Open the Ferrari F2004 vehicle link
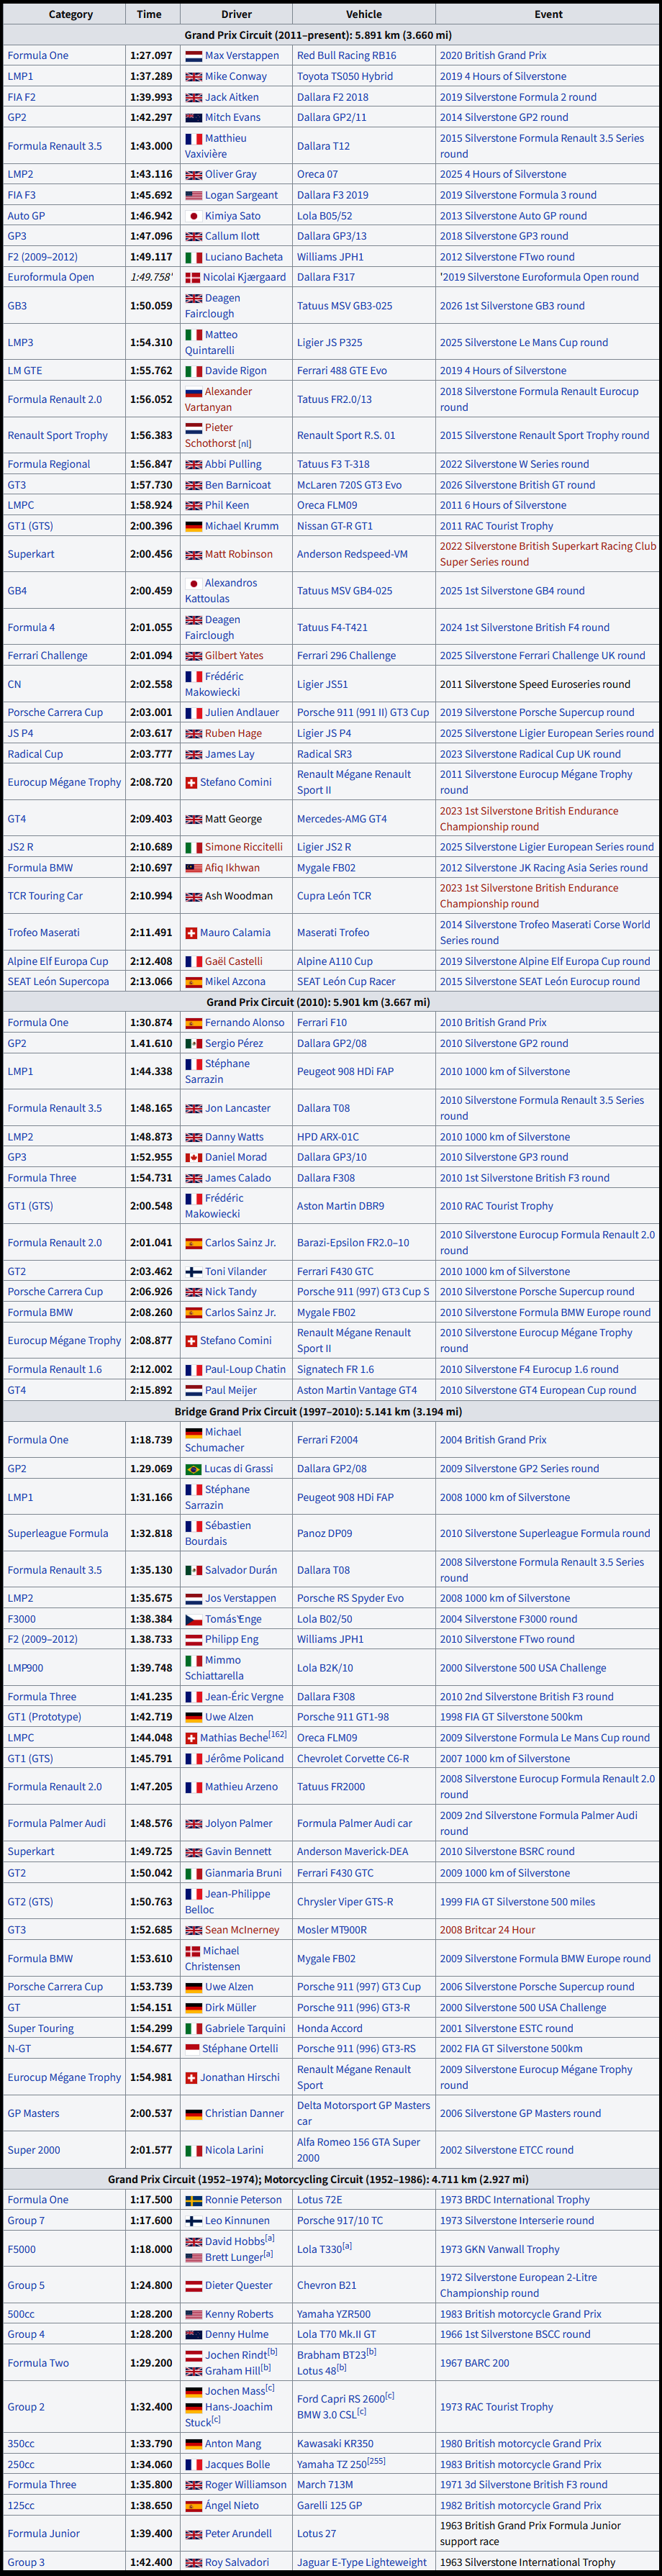 tap(327, 1441)
